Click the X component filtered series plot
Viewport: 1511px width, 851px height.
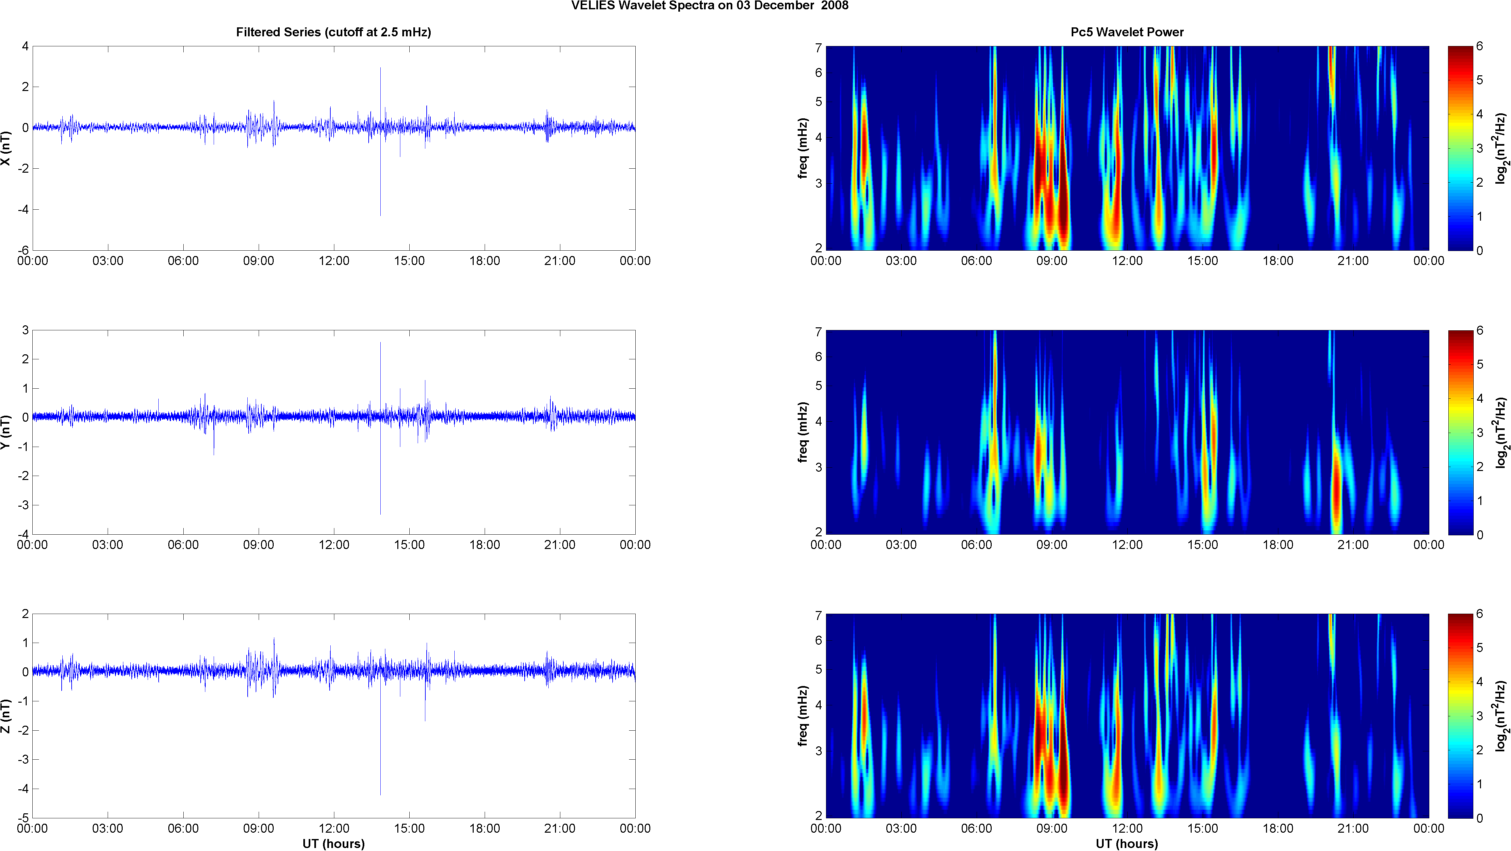pyautogui.click(x=334, y=148)
